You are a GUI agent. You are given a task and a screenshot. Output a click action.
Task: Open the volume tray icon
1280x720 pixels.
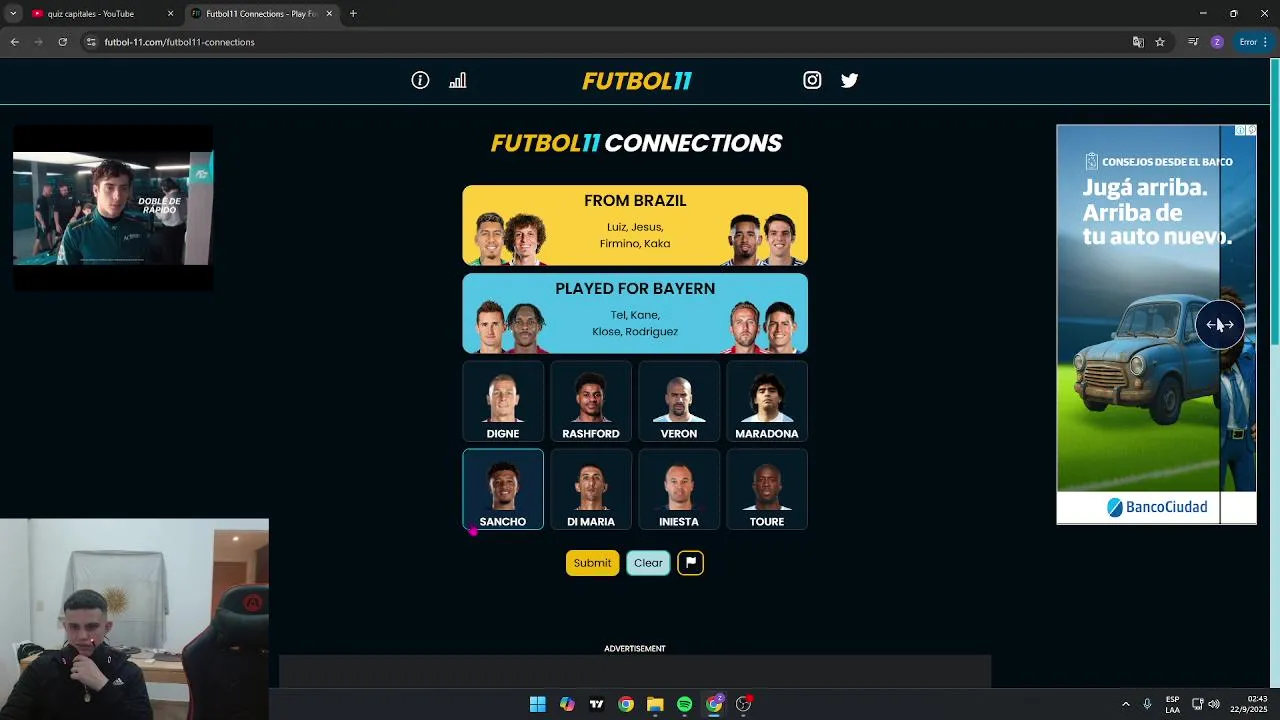1214,704
